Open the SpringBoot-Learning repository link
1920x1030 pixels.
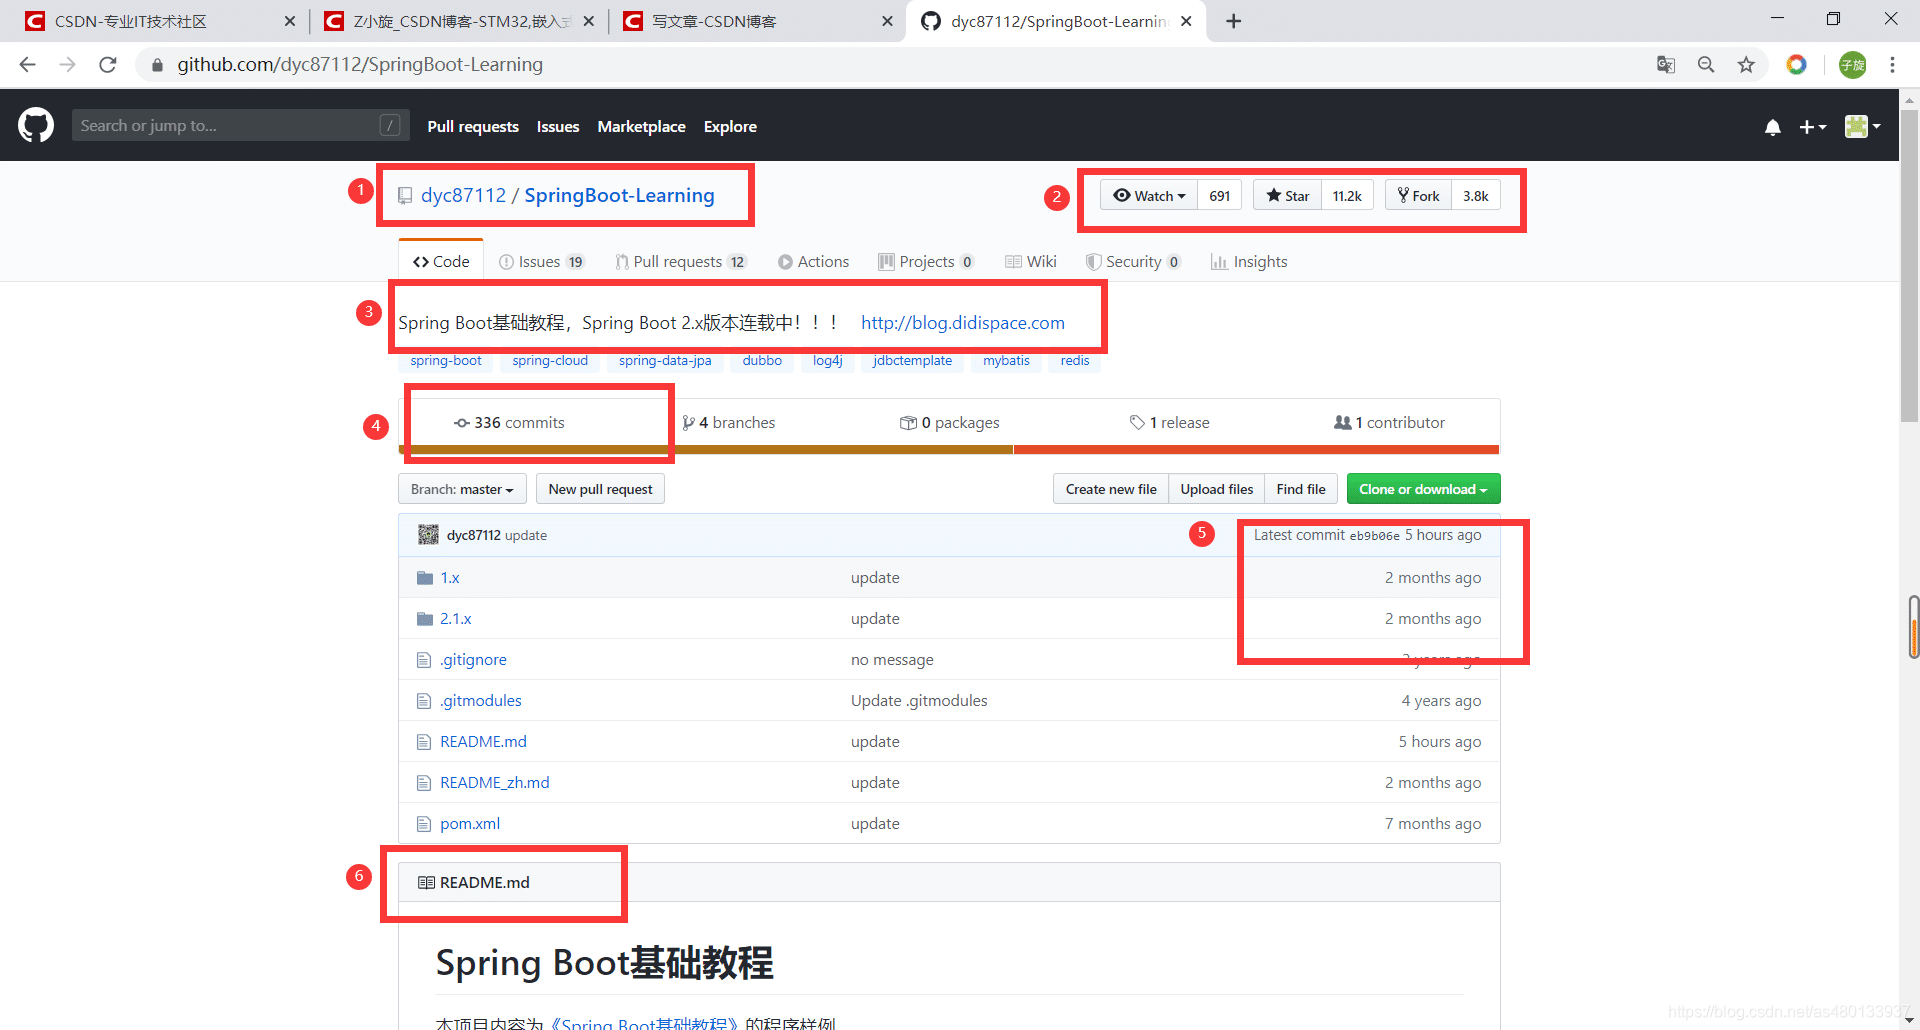(x=619, y=195)
